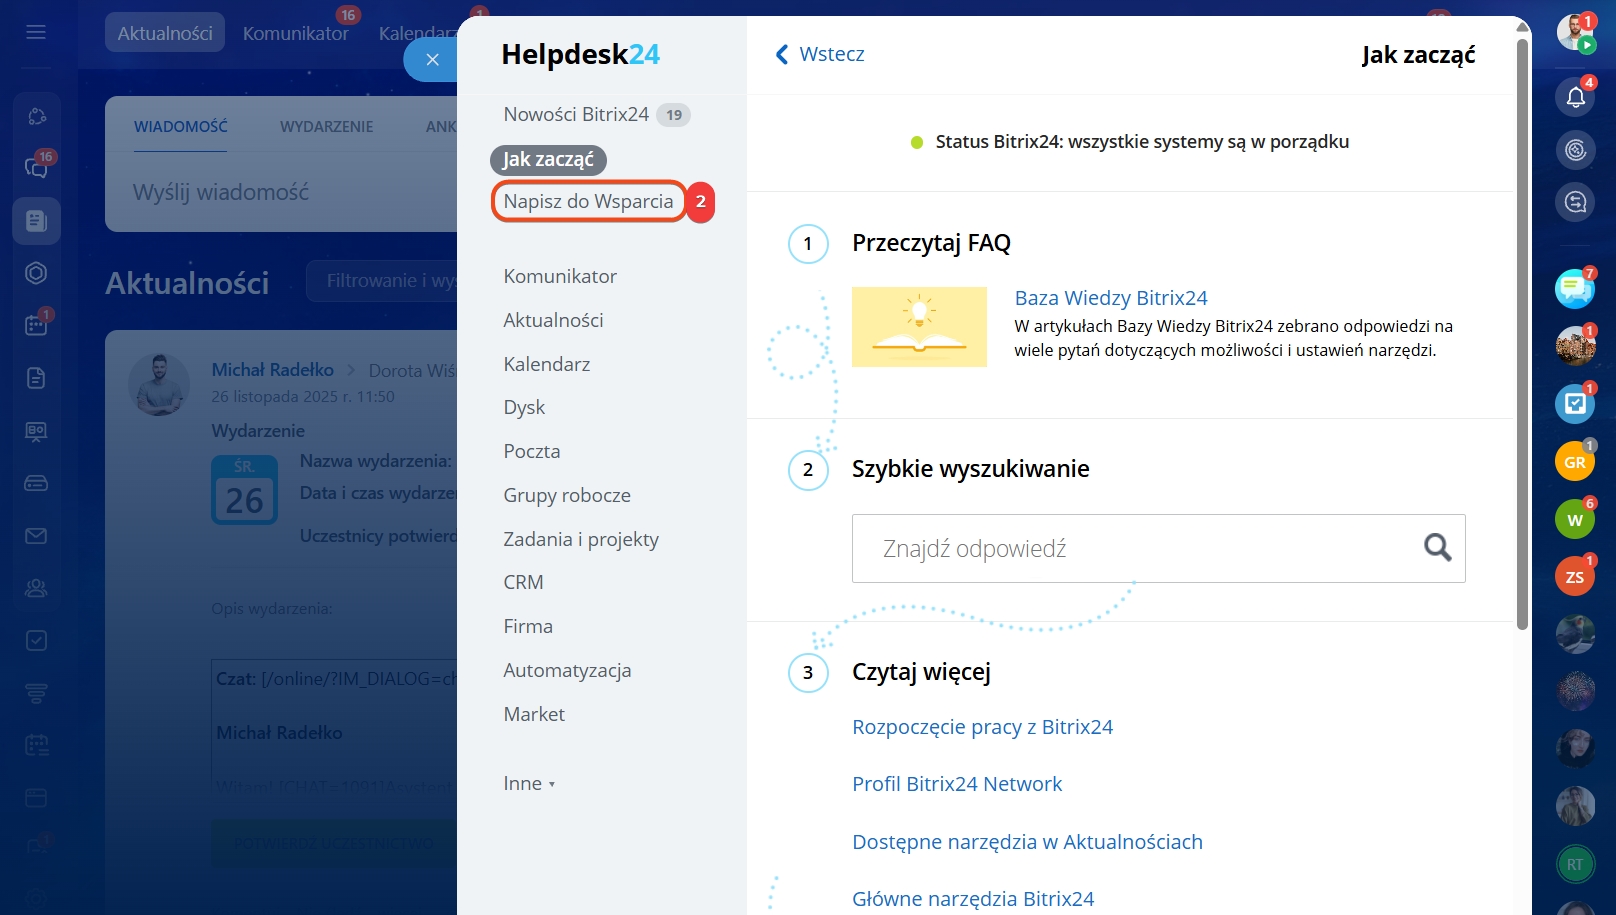Image resolution: width=1616 pixels, height=915 pixels.
Task: Open the tasks checkmark icon in left sidebar
Action: point(36,640)
